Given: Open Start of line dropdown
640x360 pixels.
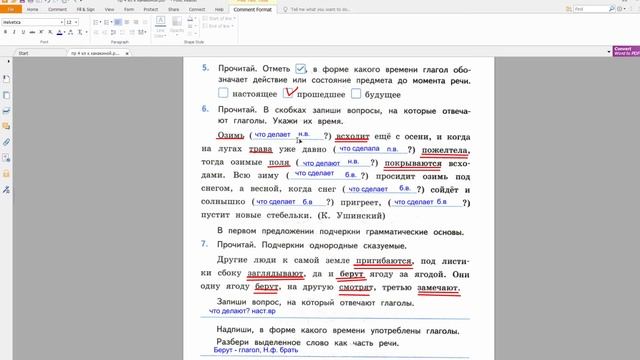Looking at the screenshot, I should (x=218, y=19).
